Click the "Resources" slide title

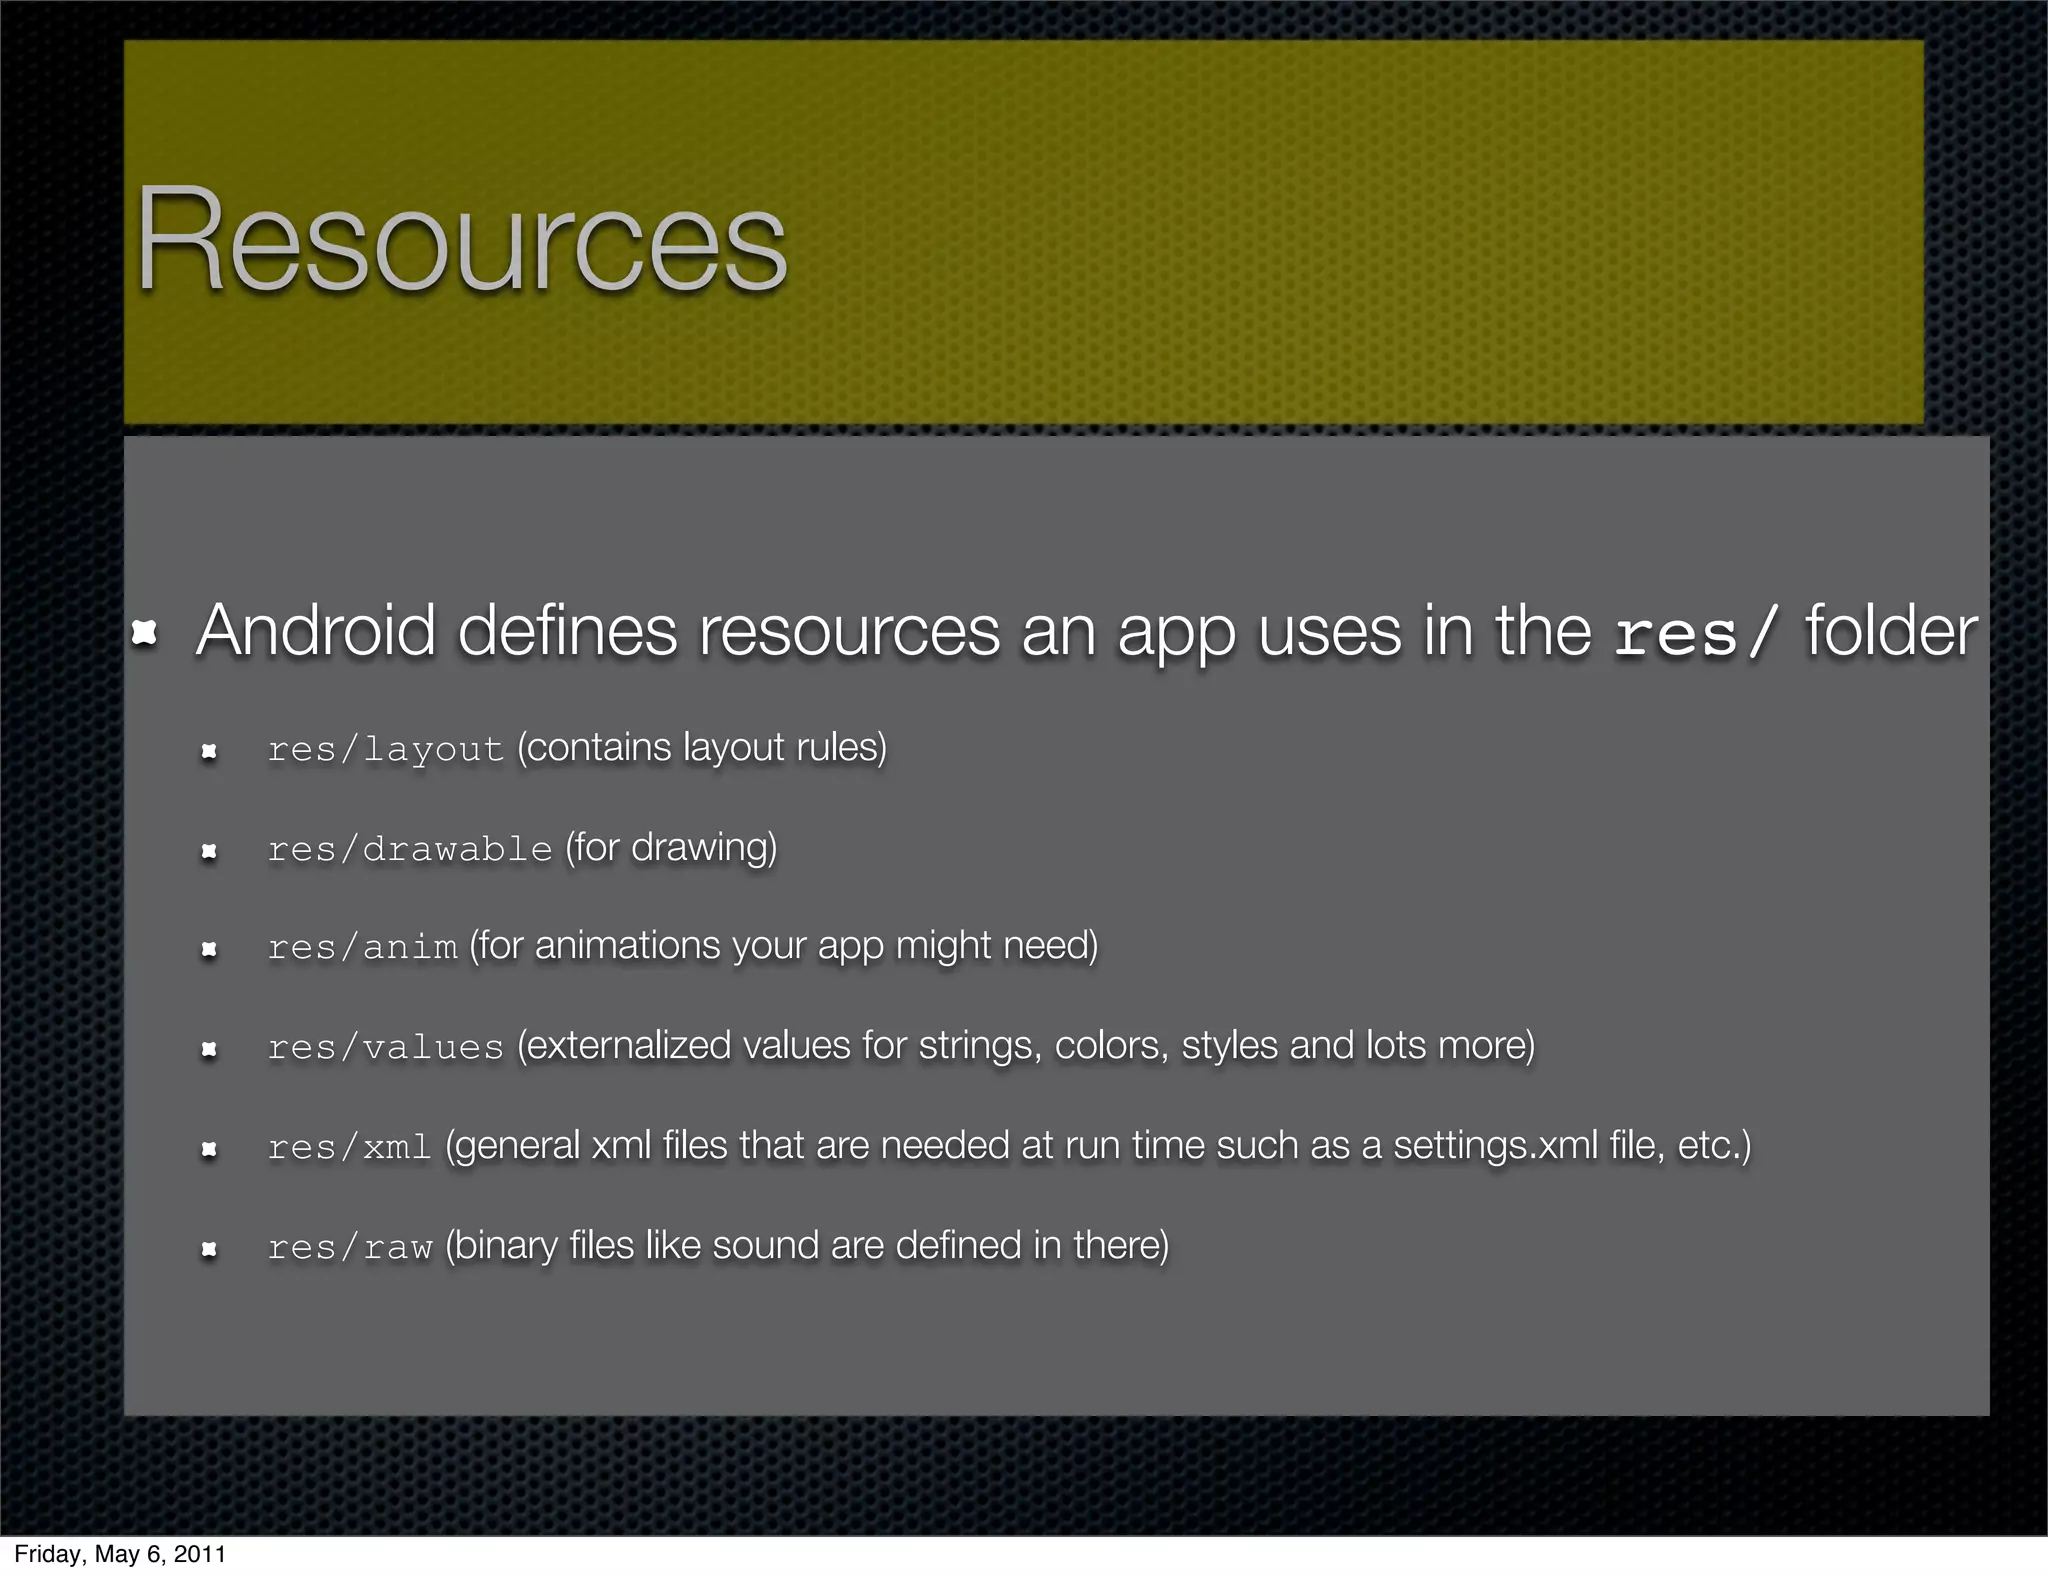click(461, 238)
